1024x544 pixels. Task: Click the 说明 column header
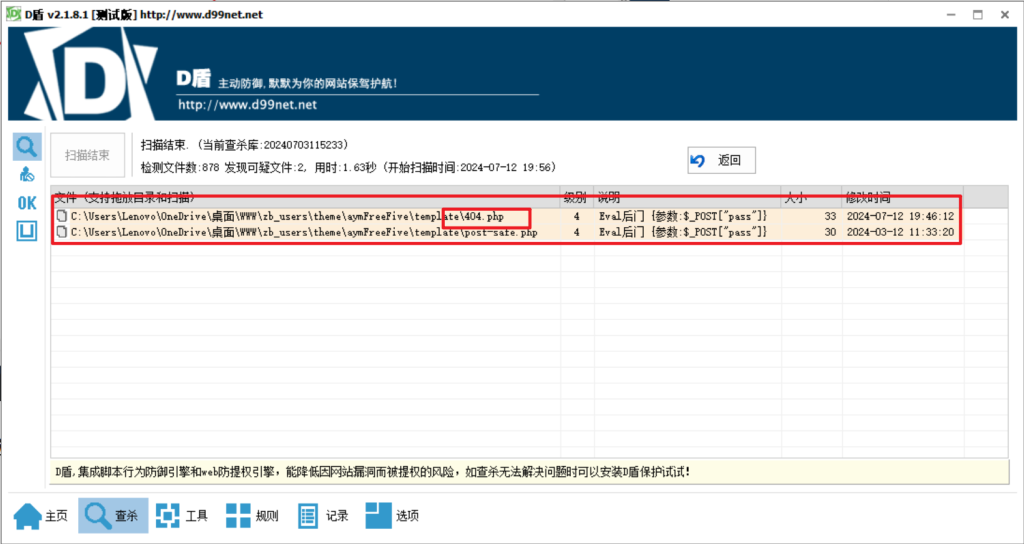(x=686, y=197)
